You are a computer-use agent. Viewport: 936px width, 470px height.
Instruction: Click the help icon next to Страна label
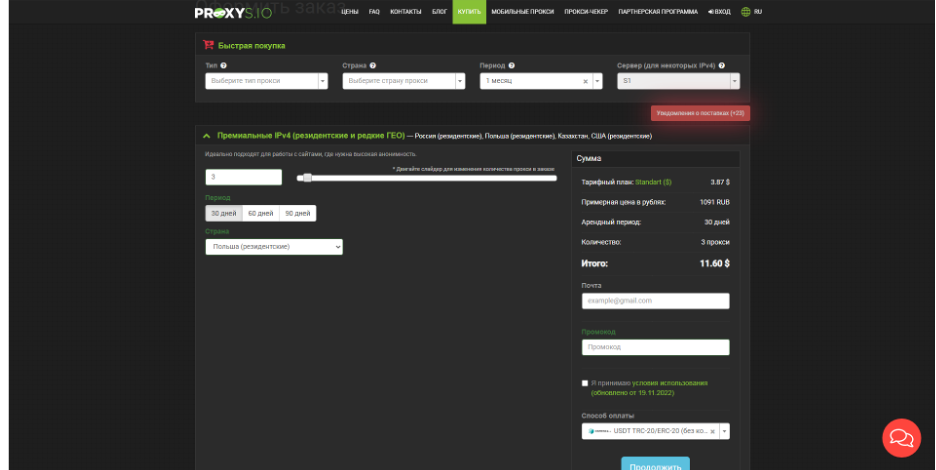(372, 66)
